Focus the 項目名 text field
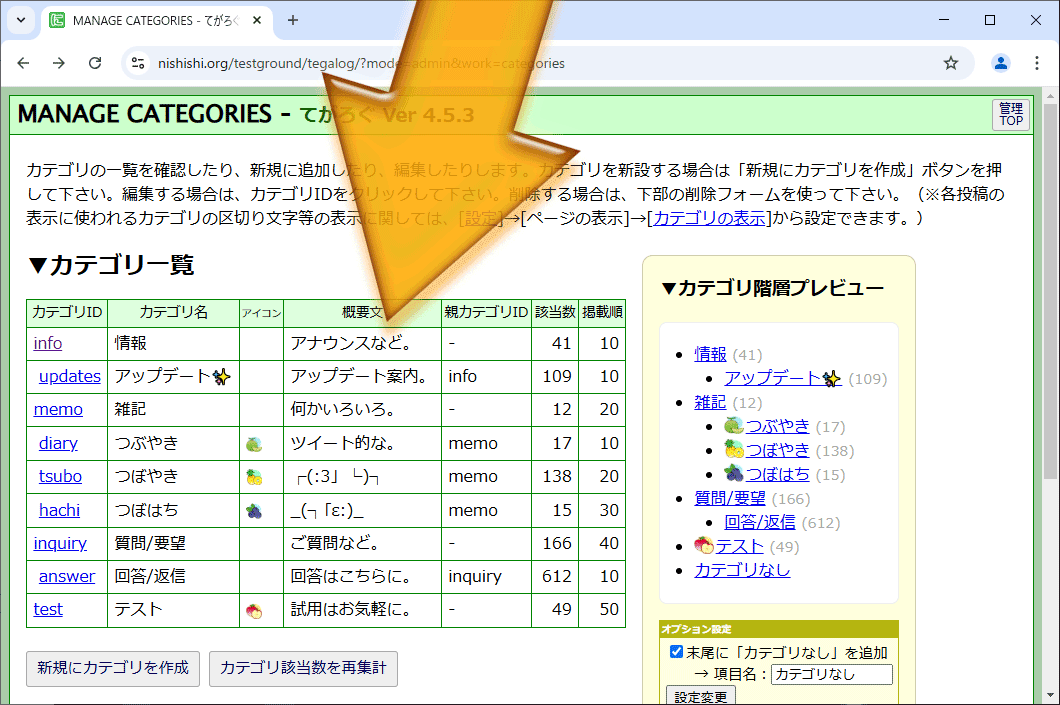Viewport: 1060px width, 705px height. pyautogui.click(x=832, y=674)
